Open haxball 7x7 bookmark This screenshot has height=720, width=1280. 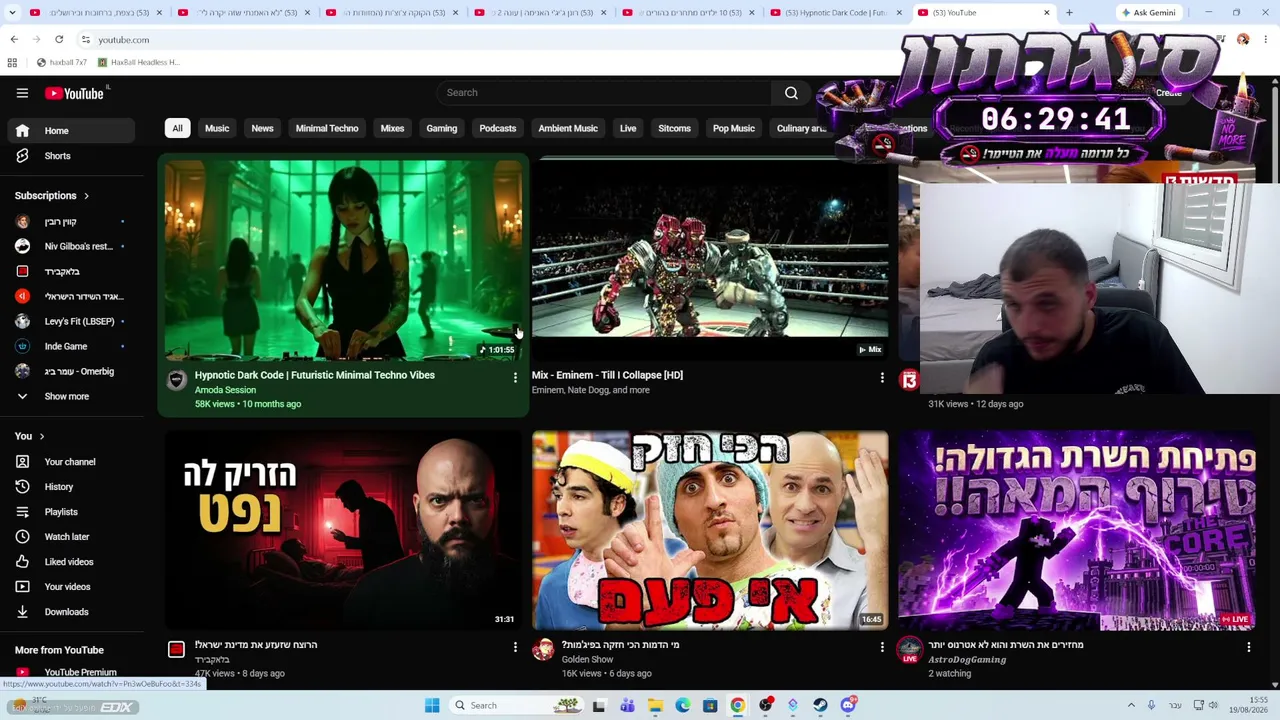pyautogui.click(x=60, y=62)
